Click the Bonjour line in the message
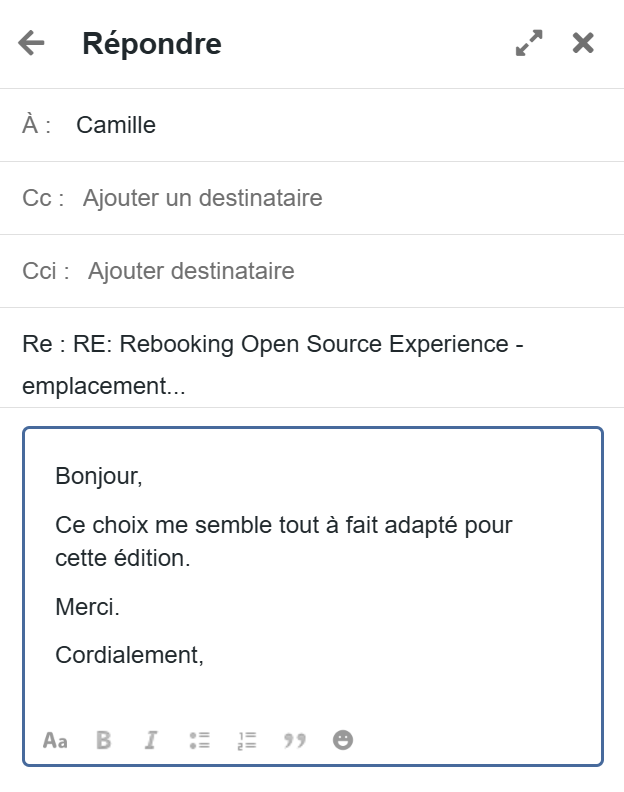624x792 pixels. tap(99, 476)
